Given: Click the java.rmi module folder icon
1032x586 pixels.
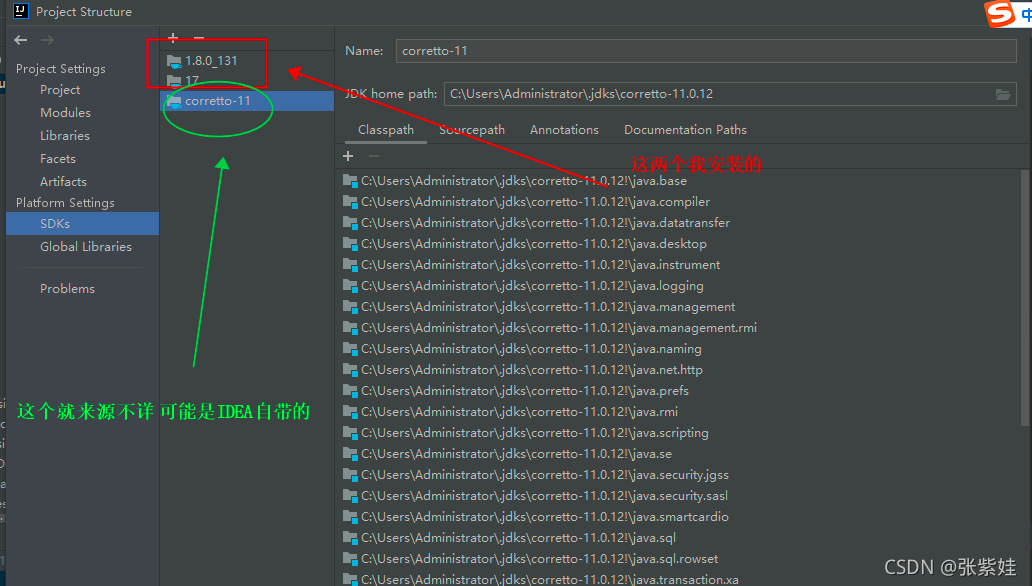Looking at the screenshot, I should 350,412.
